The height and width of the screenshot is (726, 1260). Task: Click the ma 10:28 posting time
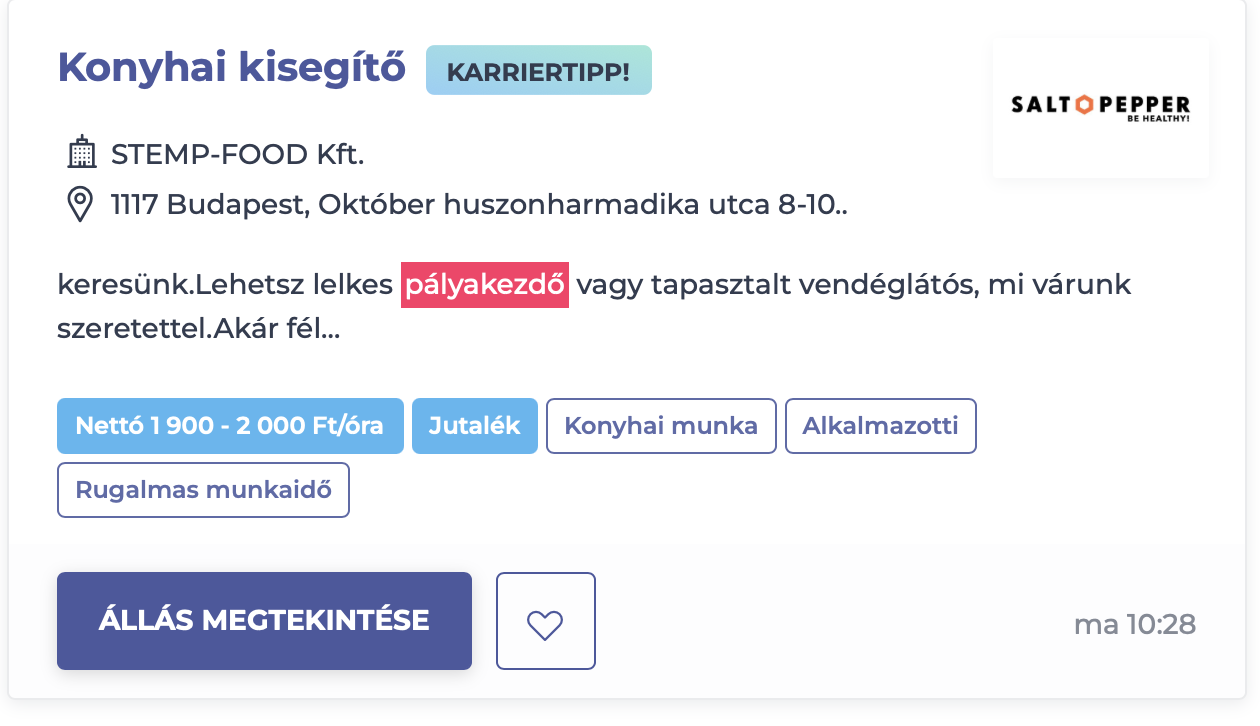click(x=1135, y=625)
